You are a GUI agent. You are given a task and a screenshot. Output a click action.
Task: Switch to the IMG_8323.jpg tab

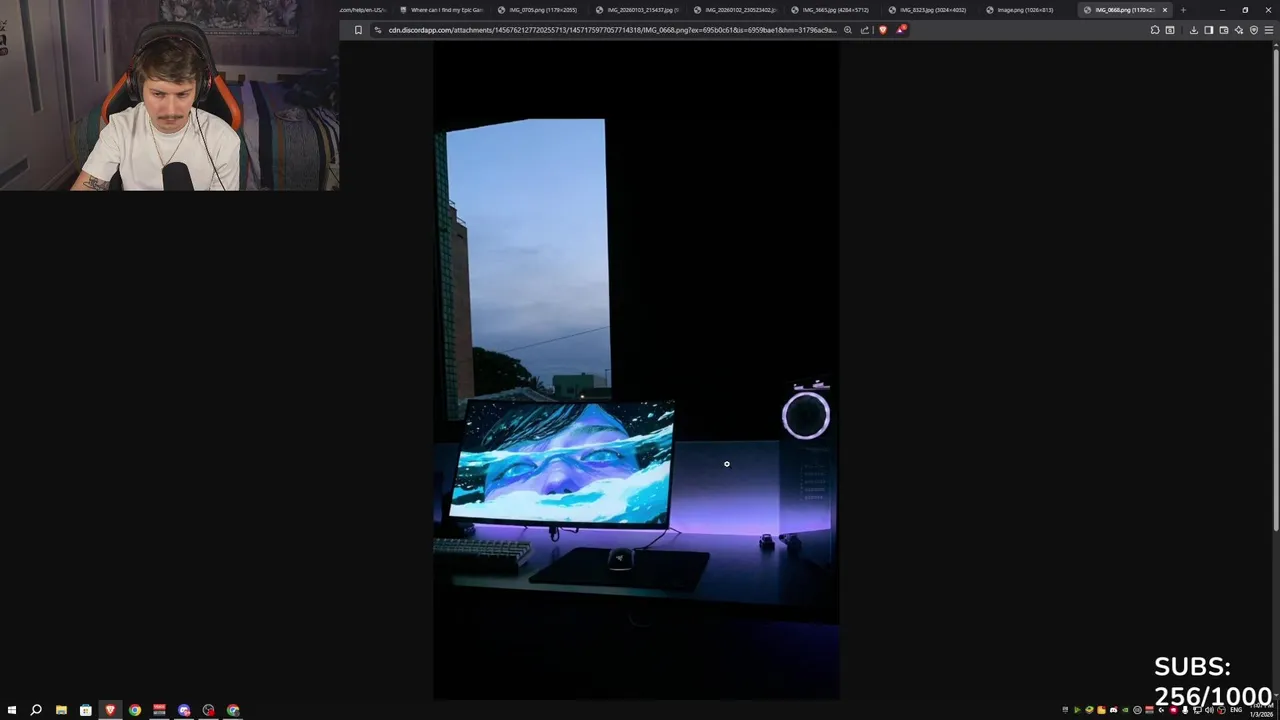click(931, 10)
